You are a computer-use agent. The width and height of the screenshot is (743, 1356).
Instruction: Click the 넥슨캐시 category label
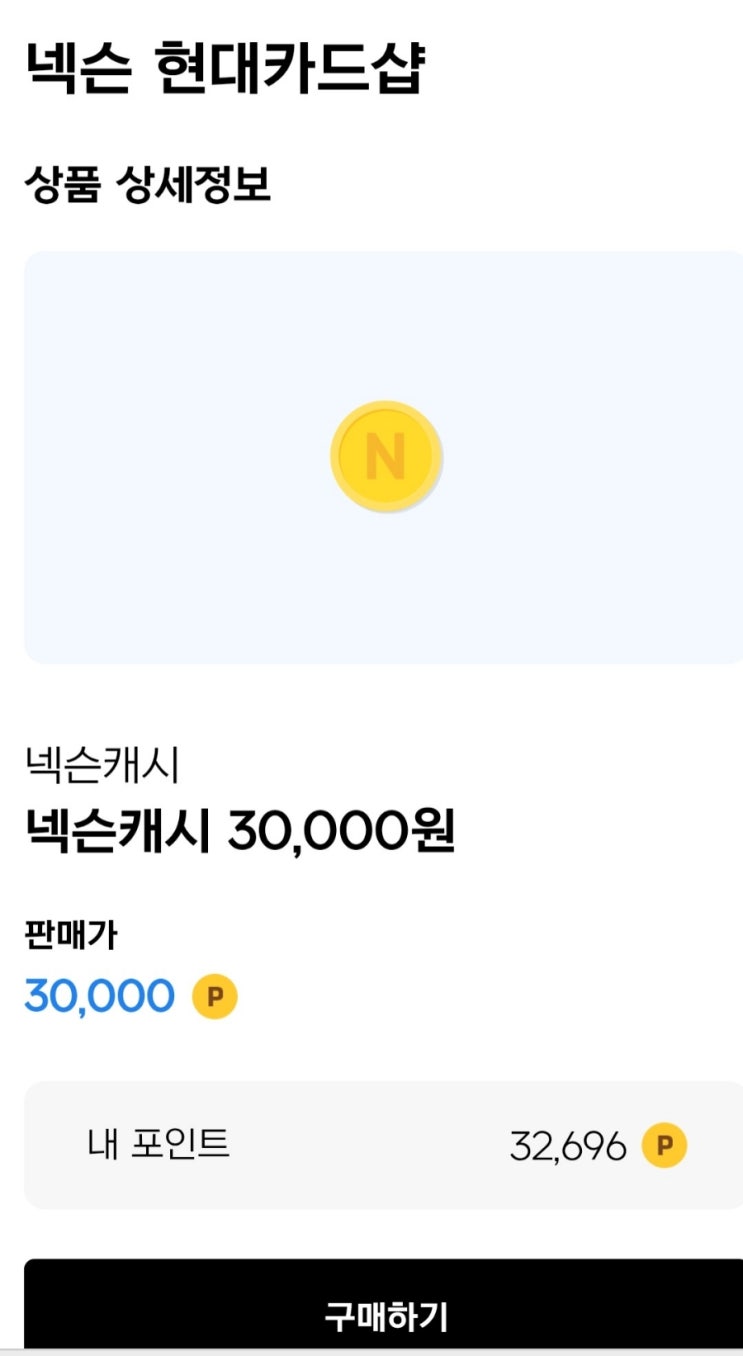[x=101, y=767]
